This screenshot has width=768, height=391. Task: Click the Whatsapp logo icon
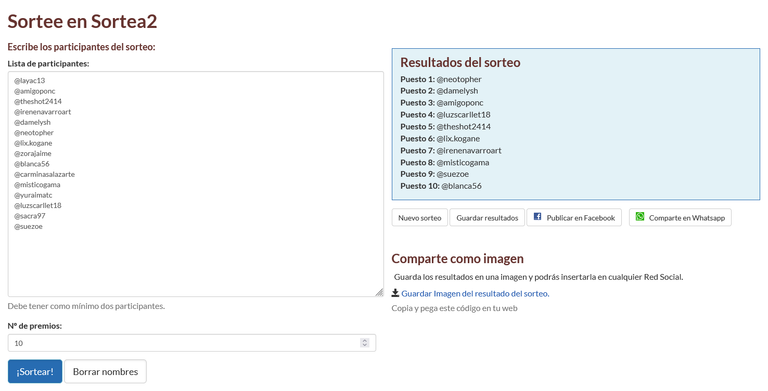(640, 217)
